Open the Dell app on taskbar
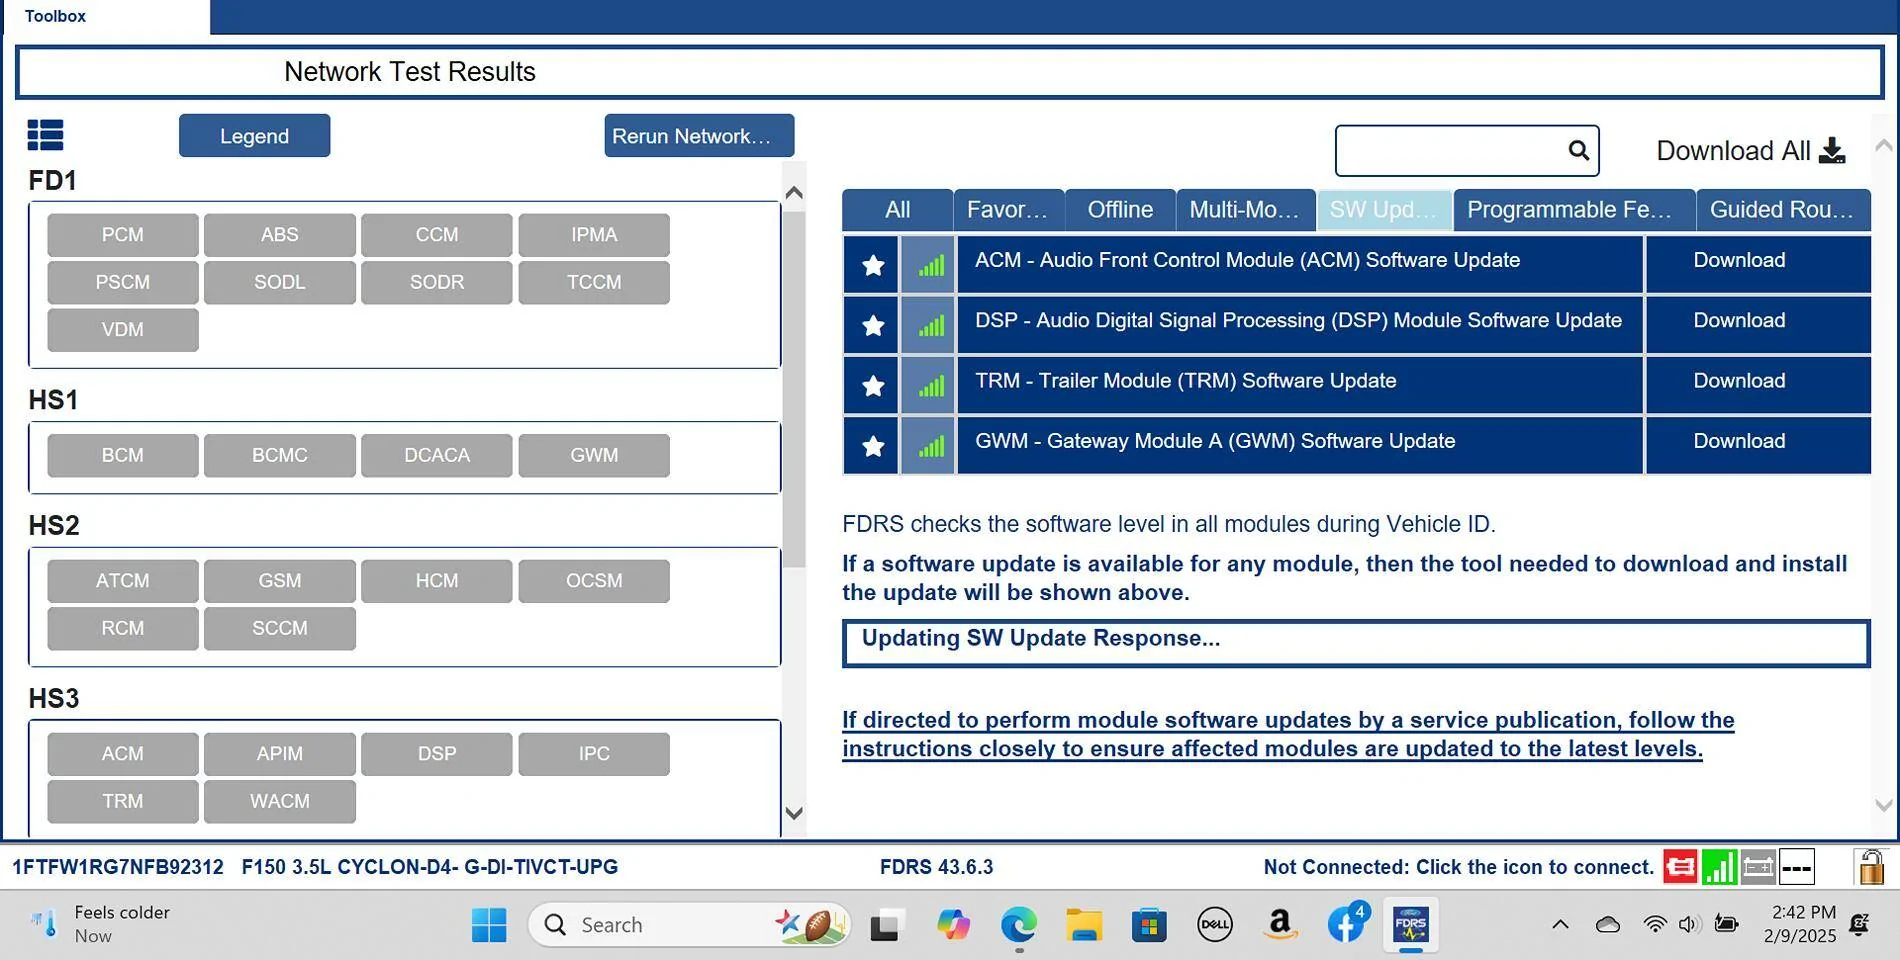This screenshot has height=960, width=1900. (x=1215, y=925)
